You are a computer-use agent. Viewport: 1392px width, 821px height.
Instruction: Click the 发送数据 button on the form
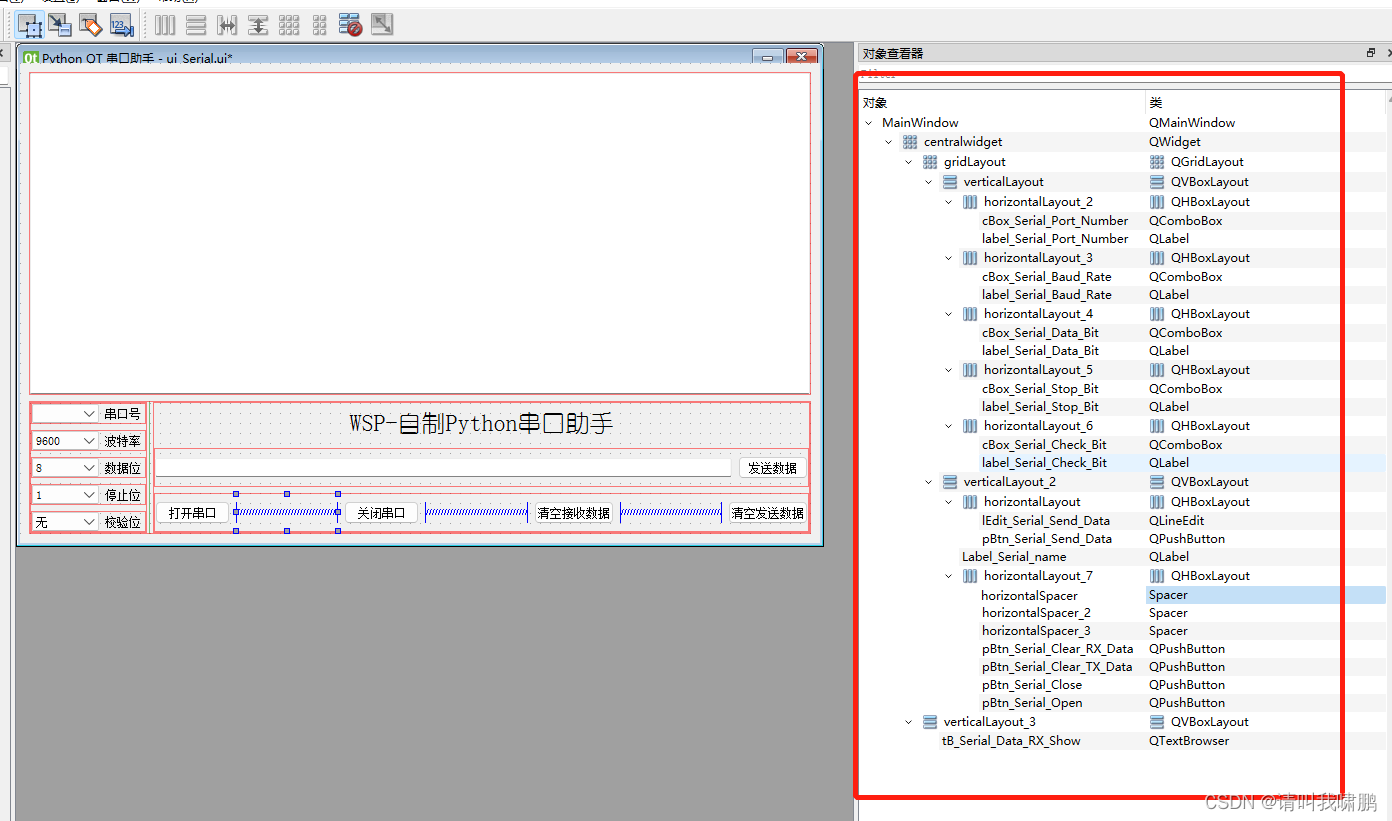[772, 468]
